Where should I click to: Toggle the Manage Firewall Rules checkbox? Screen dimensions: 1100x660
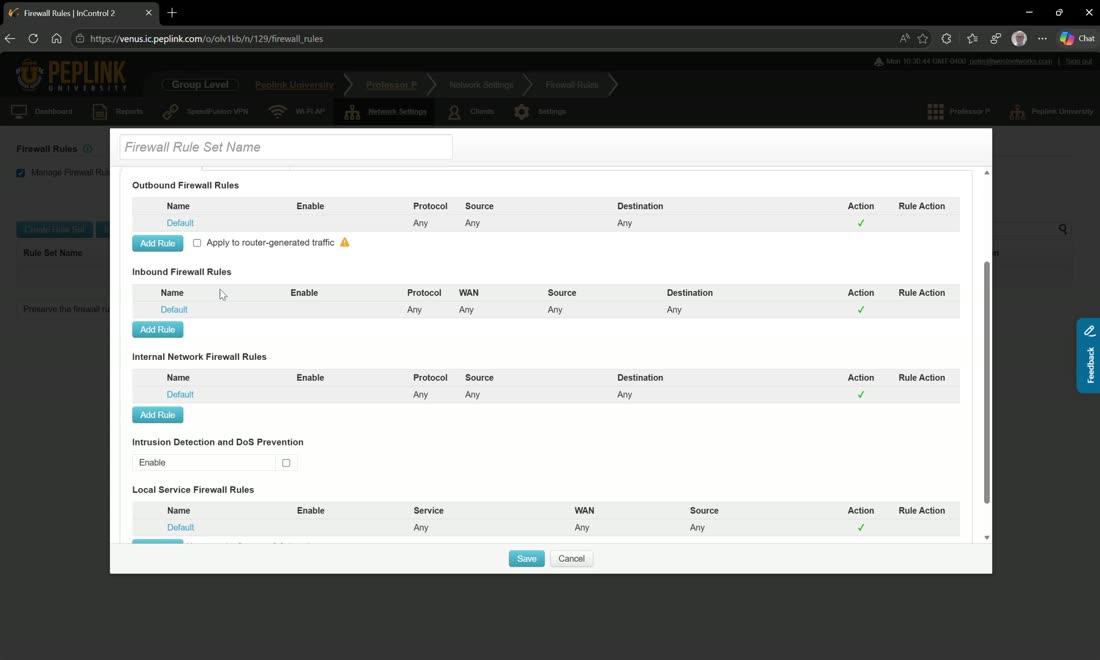(20, 173)
